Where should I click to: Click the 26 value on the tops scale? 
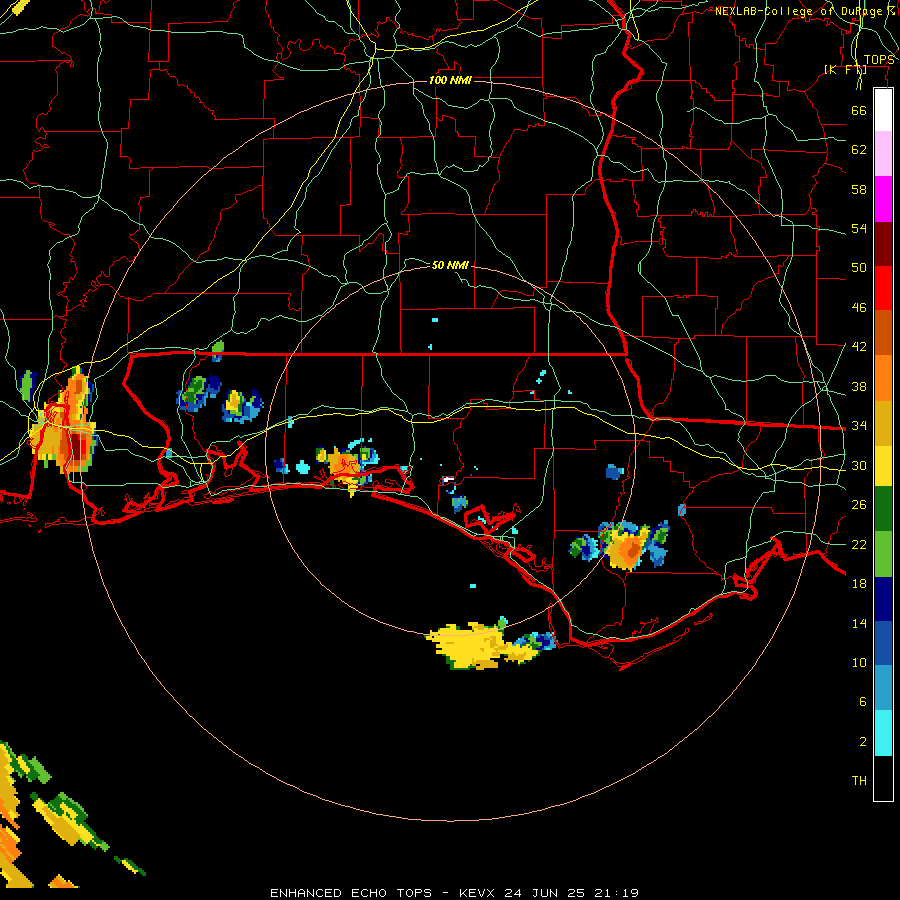click(859, 505)
